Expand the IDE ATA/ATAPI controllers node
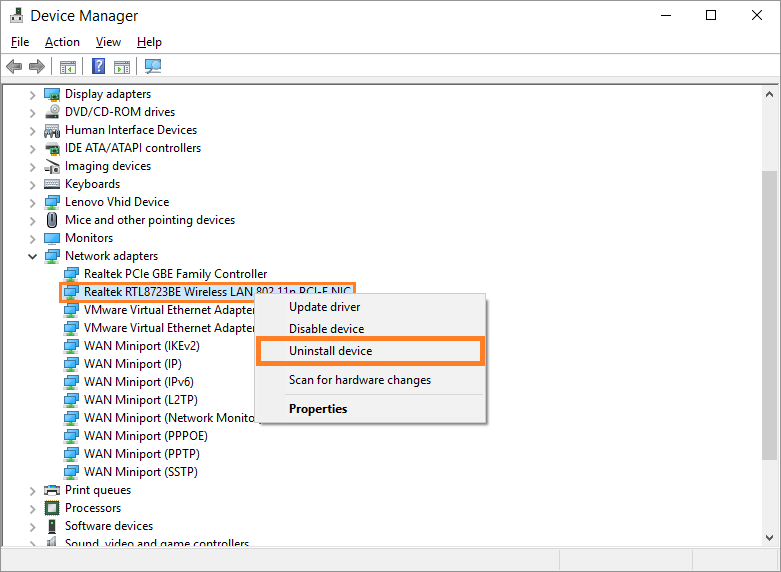This screenshot has height=572, width=781. pyautogui.click(x=32, y=148)
